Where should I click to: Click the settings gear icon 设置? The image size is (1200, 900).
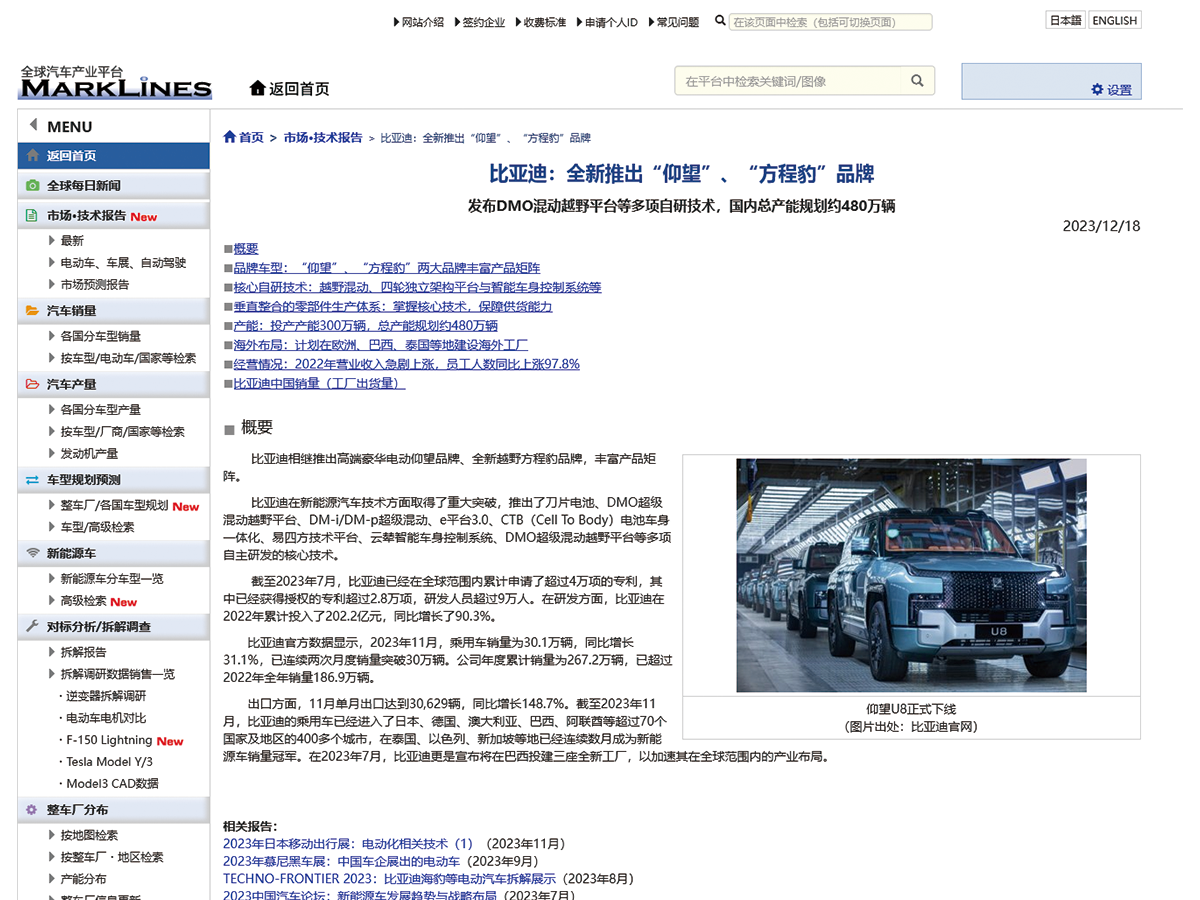1097,89
